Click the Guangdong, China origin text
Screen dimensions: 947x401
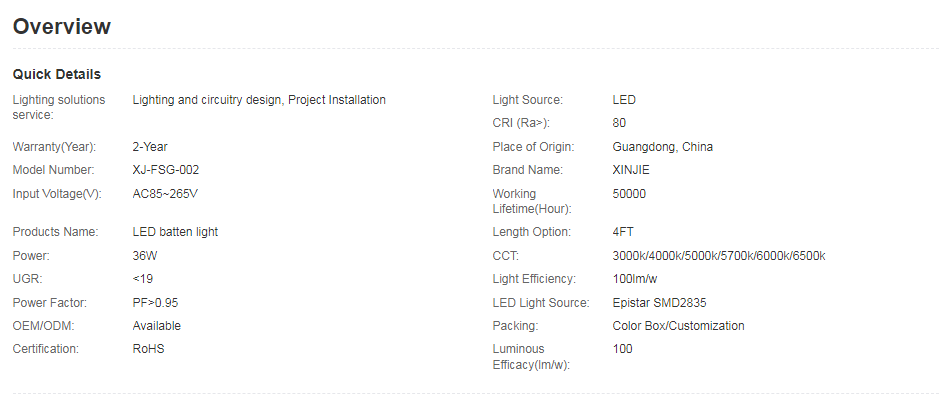coord(662,147)
